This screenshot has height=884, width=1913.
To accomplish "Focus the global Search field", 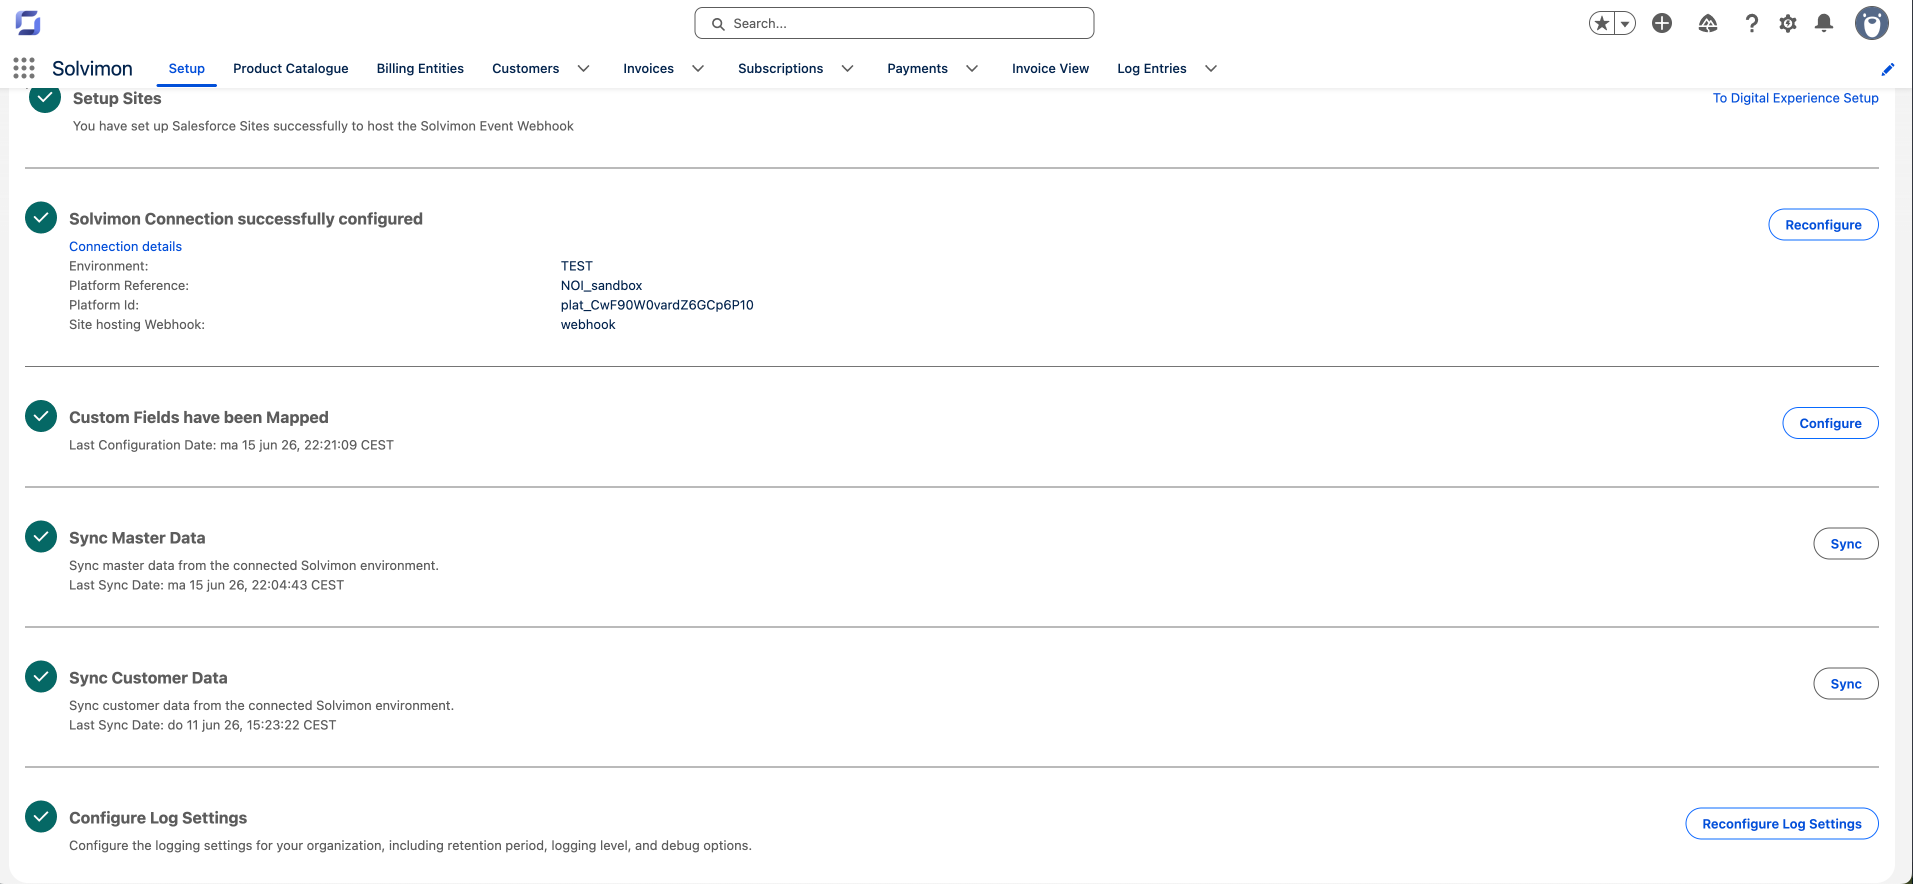I will pyautogui.click(x=894, y=23).
